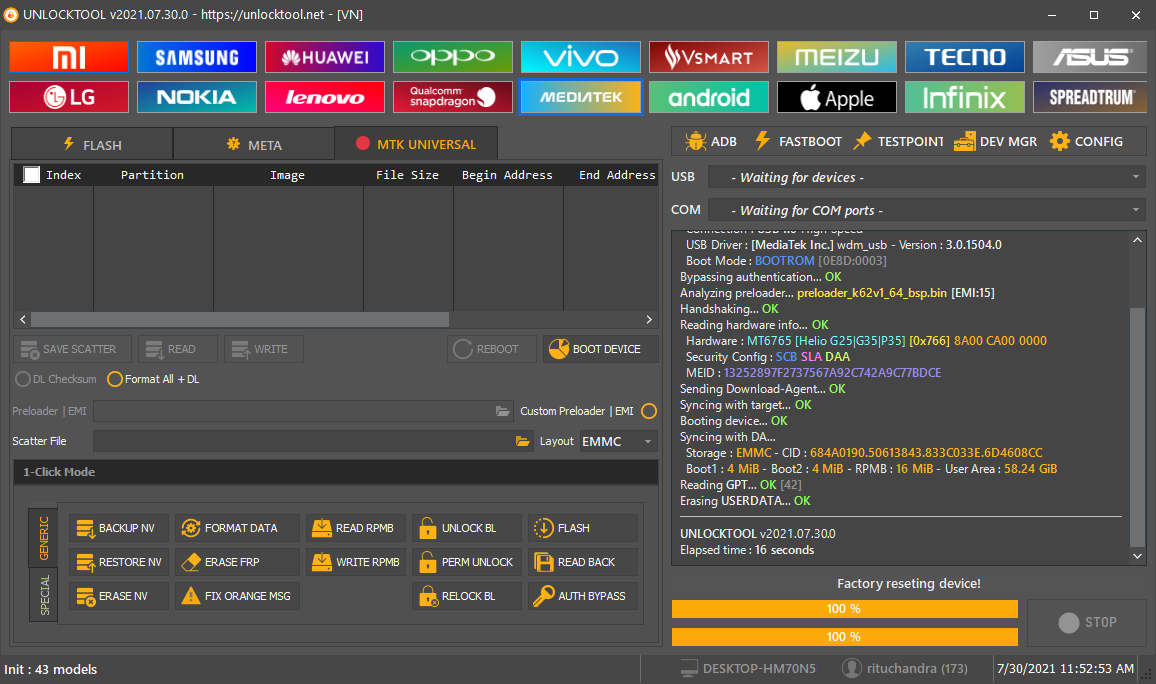1156x684 pixels.
Task: Click the REBOOT button
Action: pyautogui.click(x=491, y=349)
